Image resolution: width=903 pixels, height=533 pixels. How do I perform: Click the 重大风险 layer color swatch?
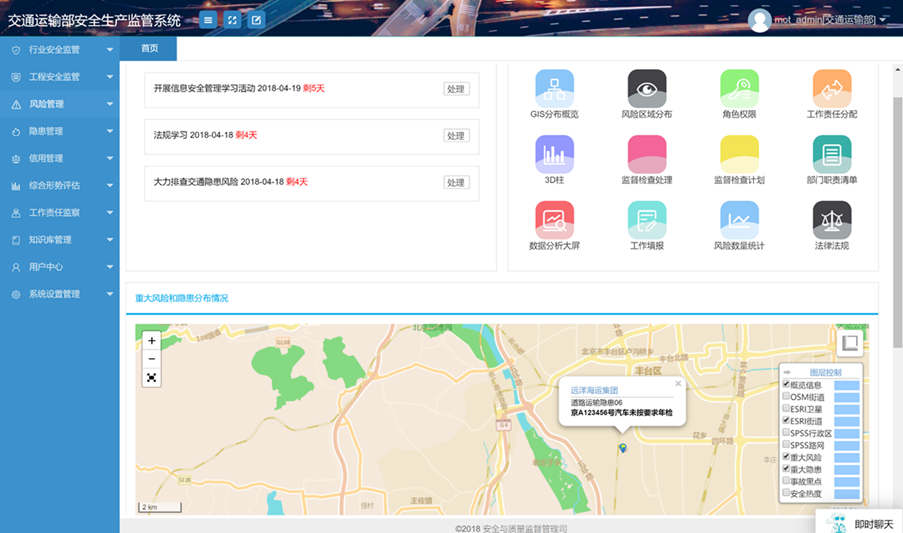pyautogui.click(x=847, y=458)
